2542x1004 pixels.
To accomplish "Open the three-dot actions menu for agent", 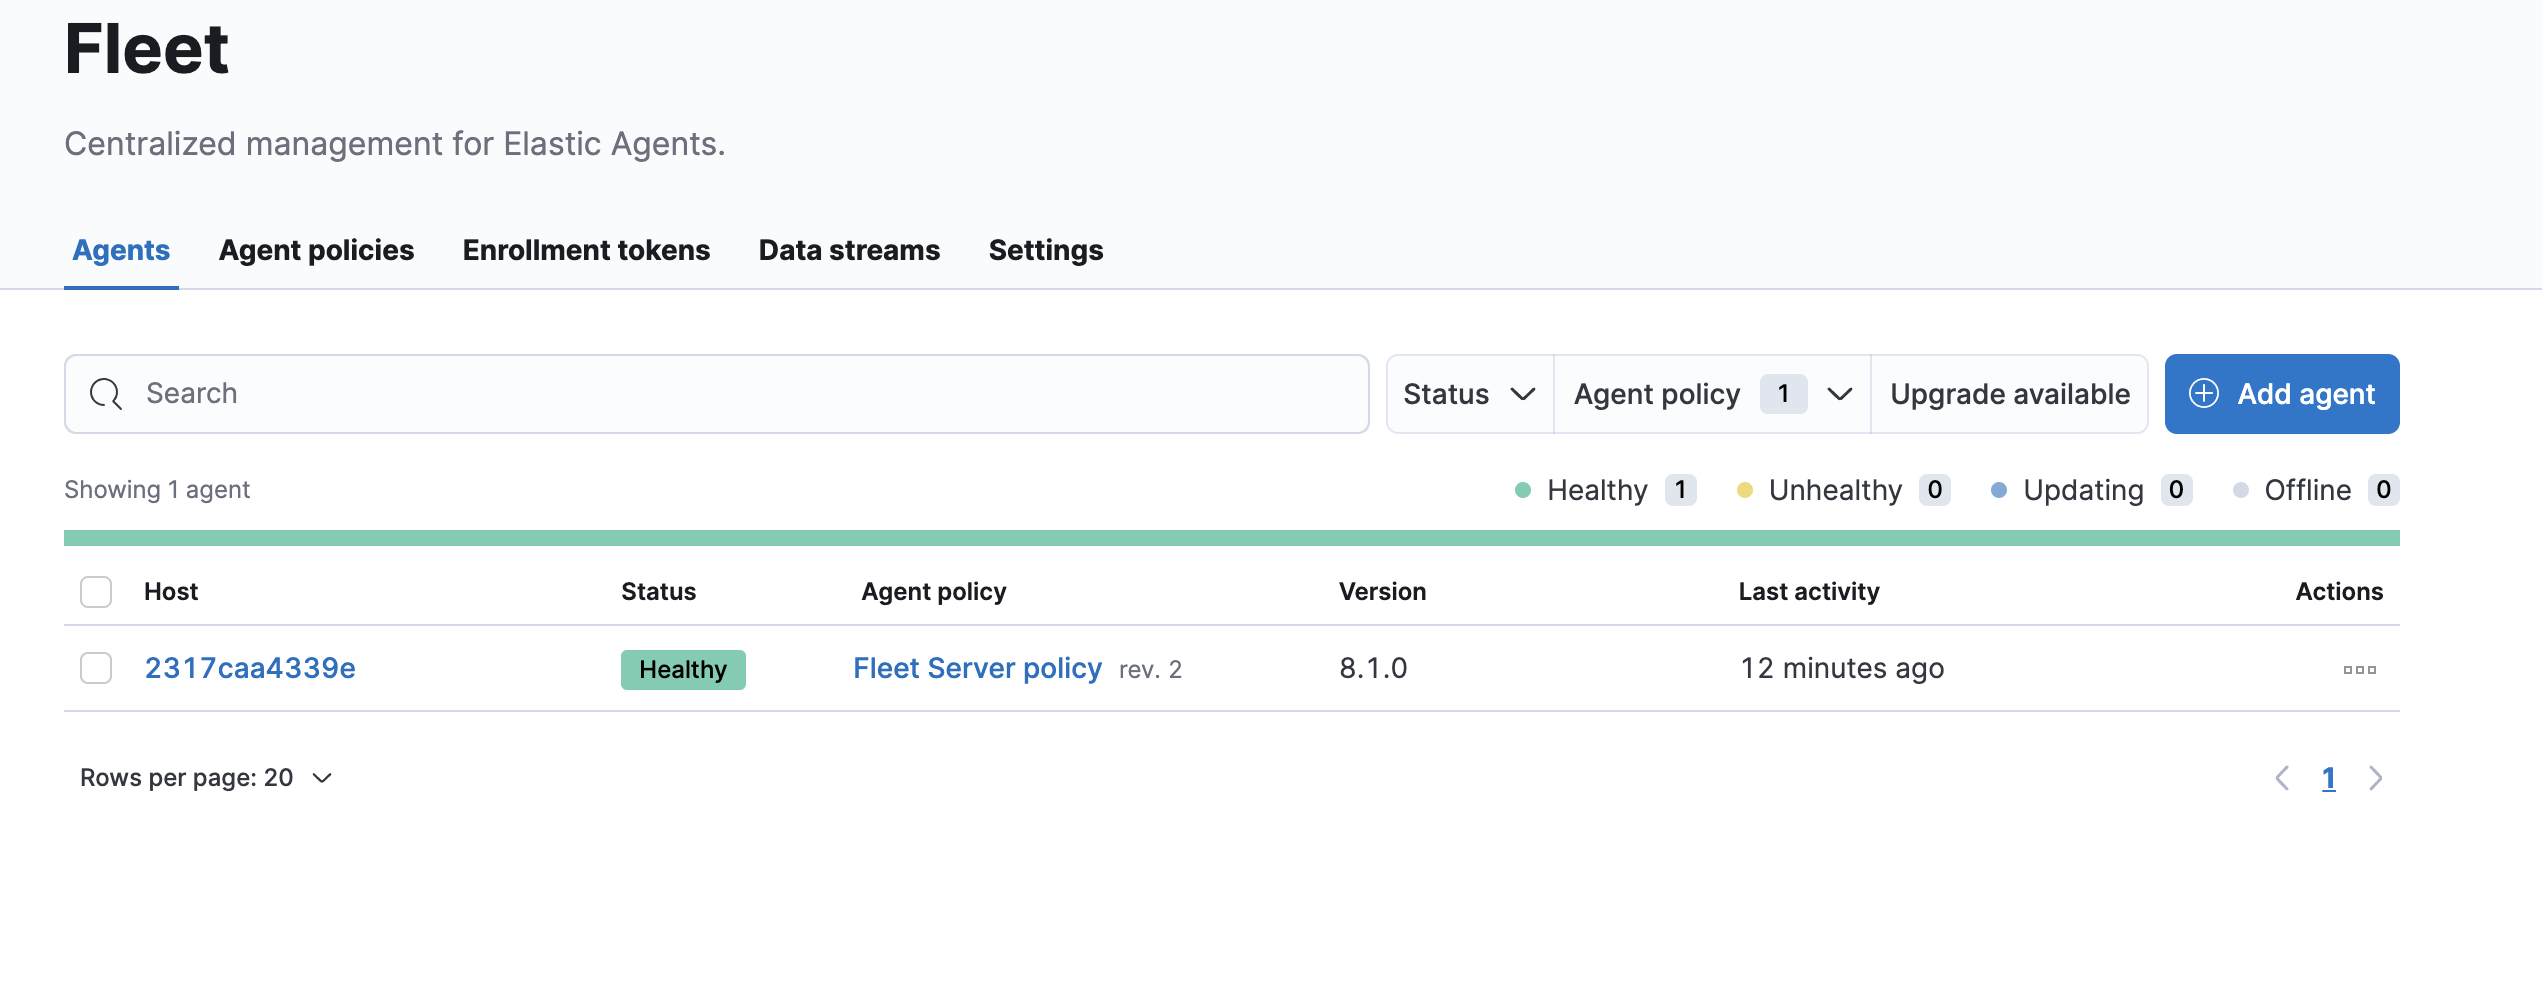I will tap(2359, 669).
